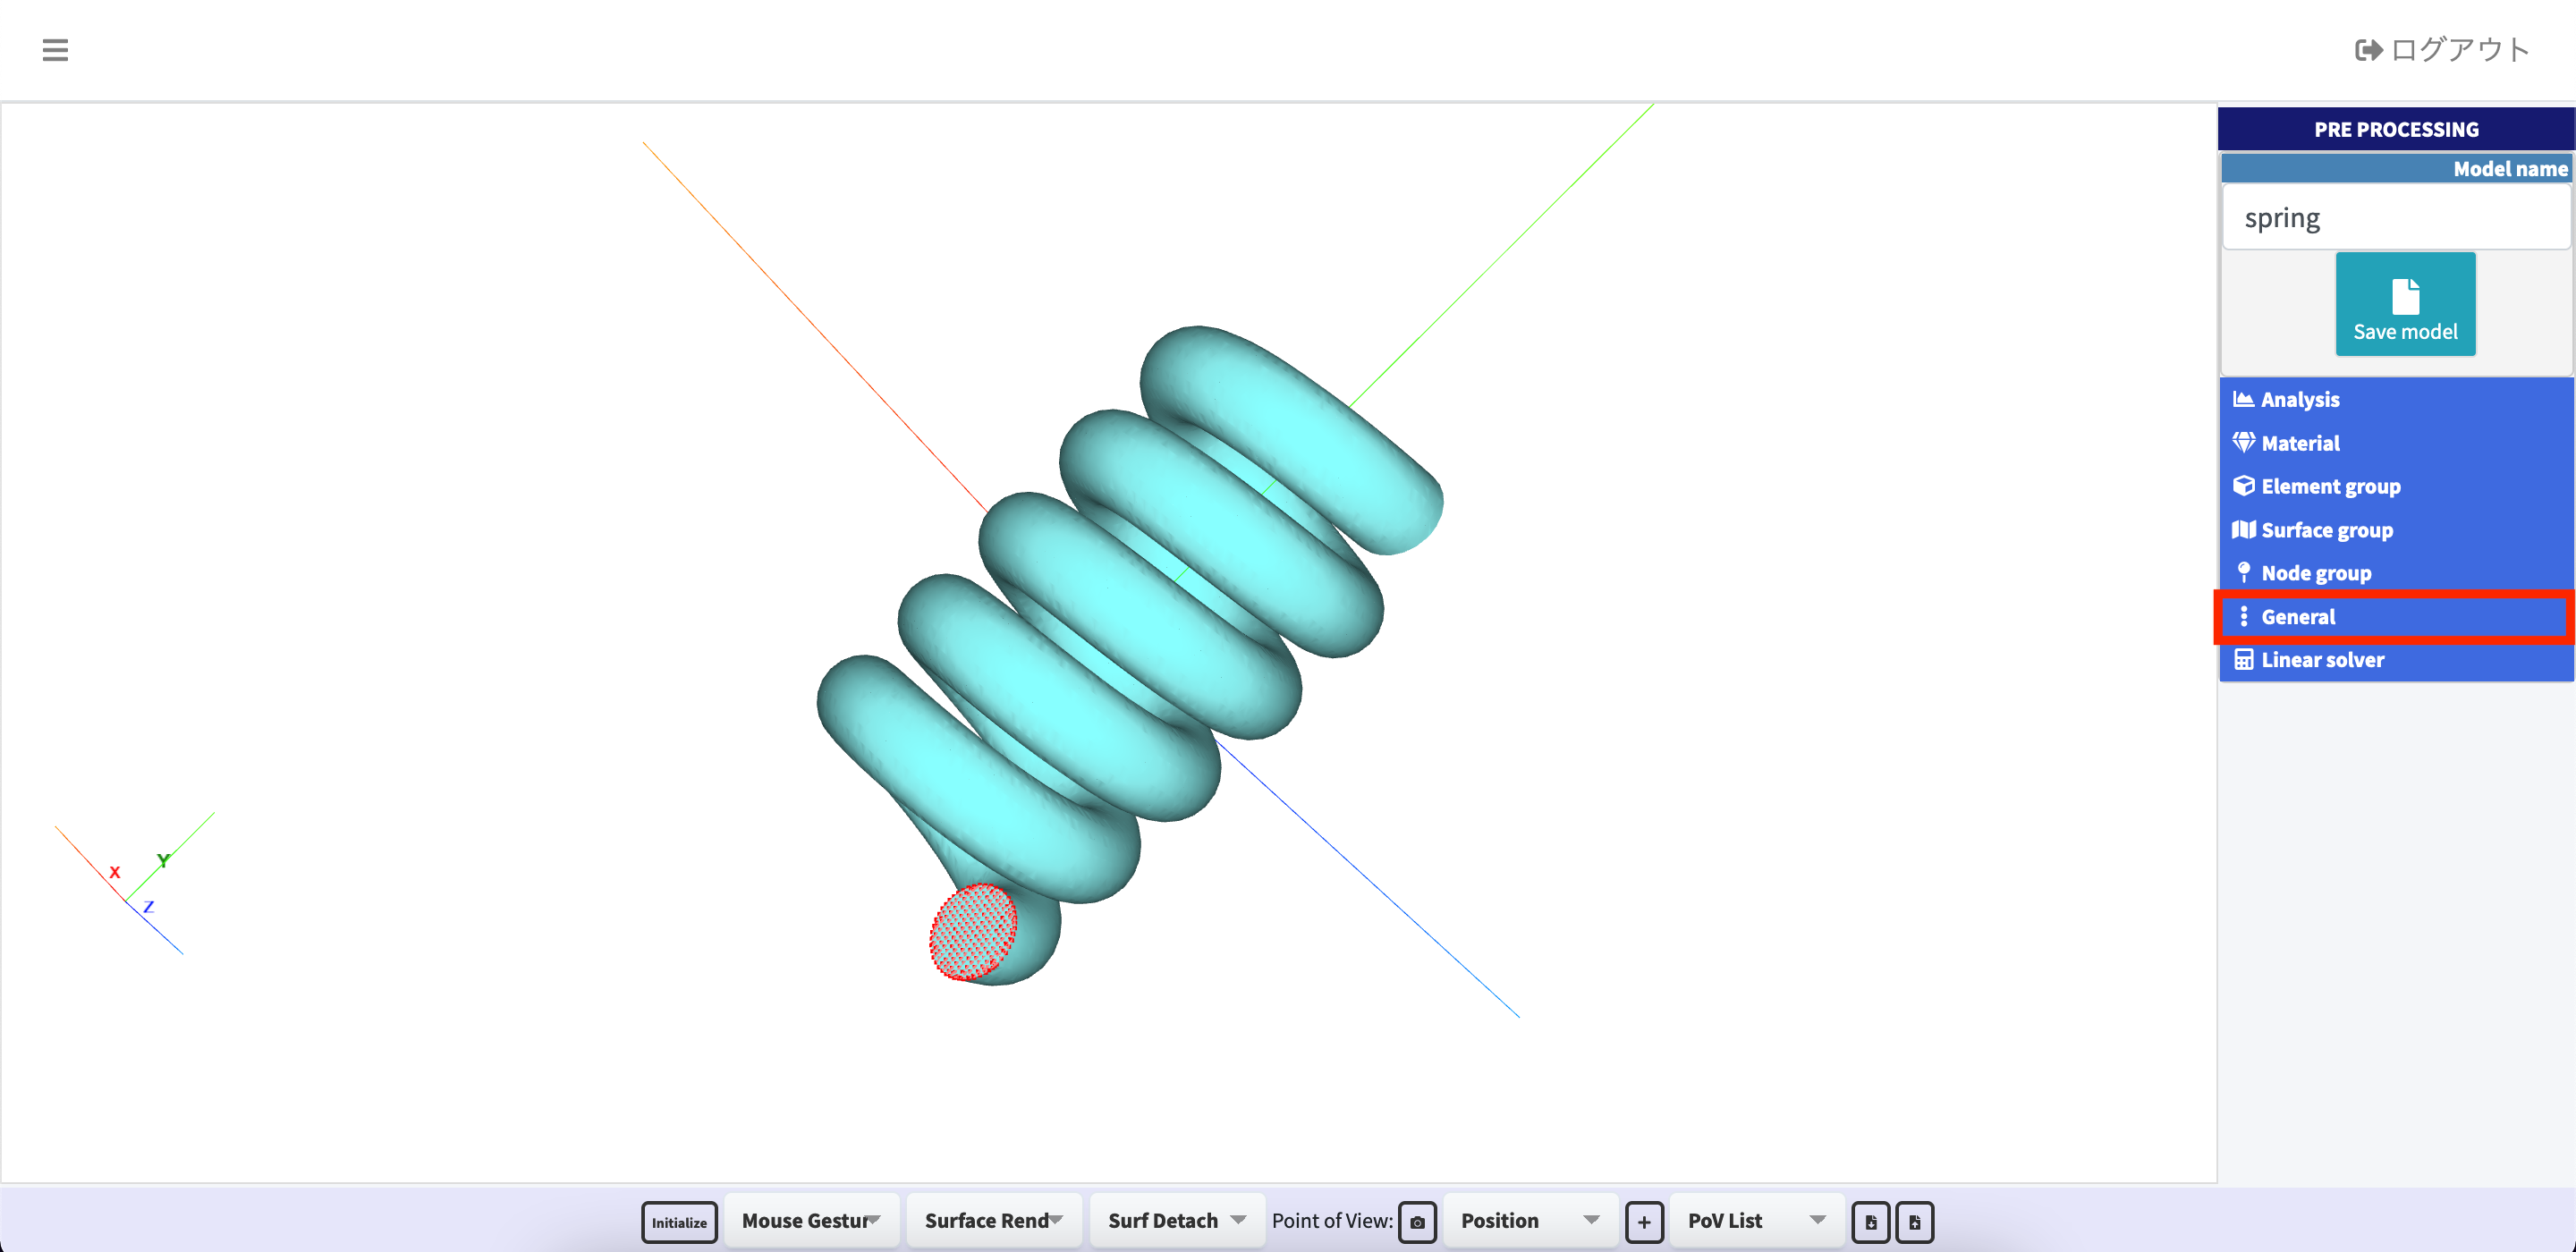Expand the Surf Detach dropdown

[1176, 1220]
